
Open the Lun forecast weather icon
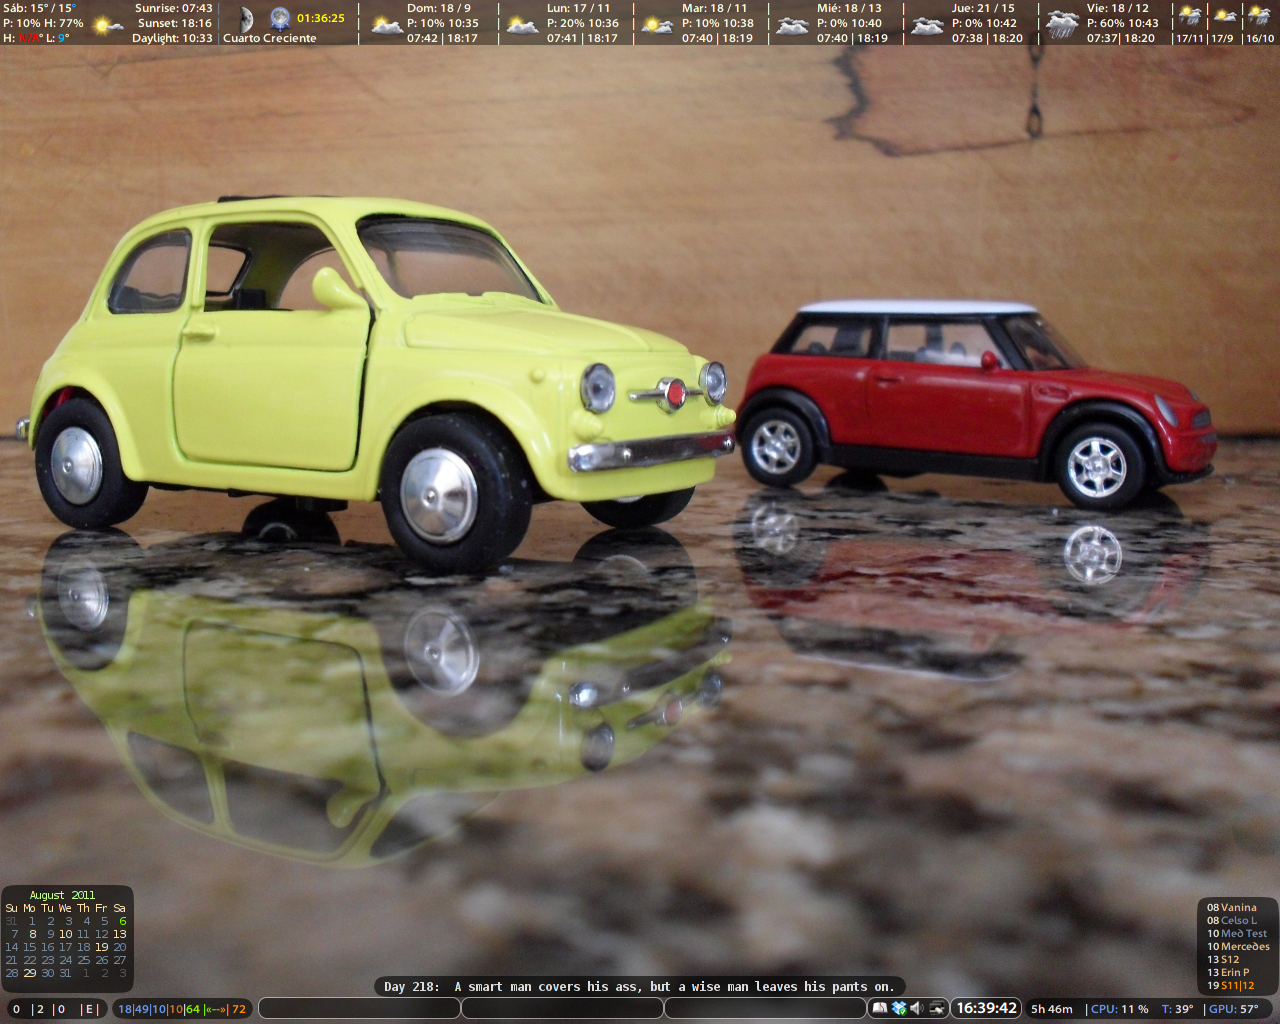coord(522,25)
